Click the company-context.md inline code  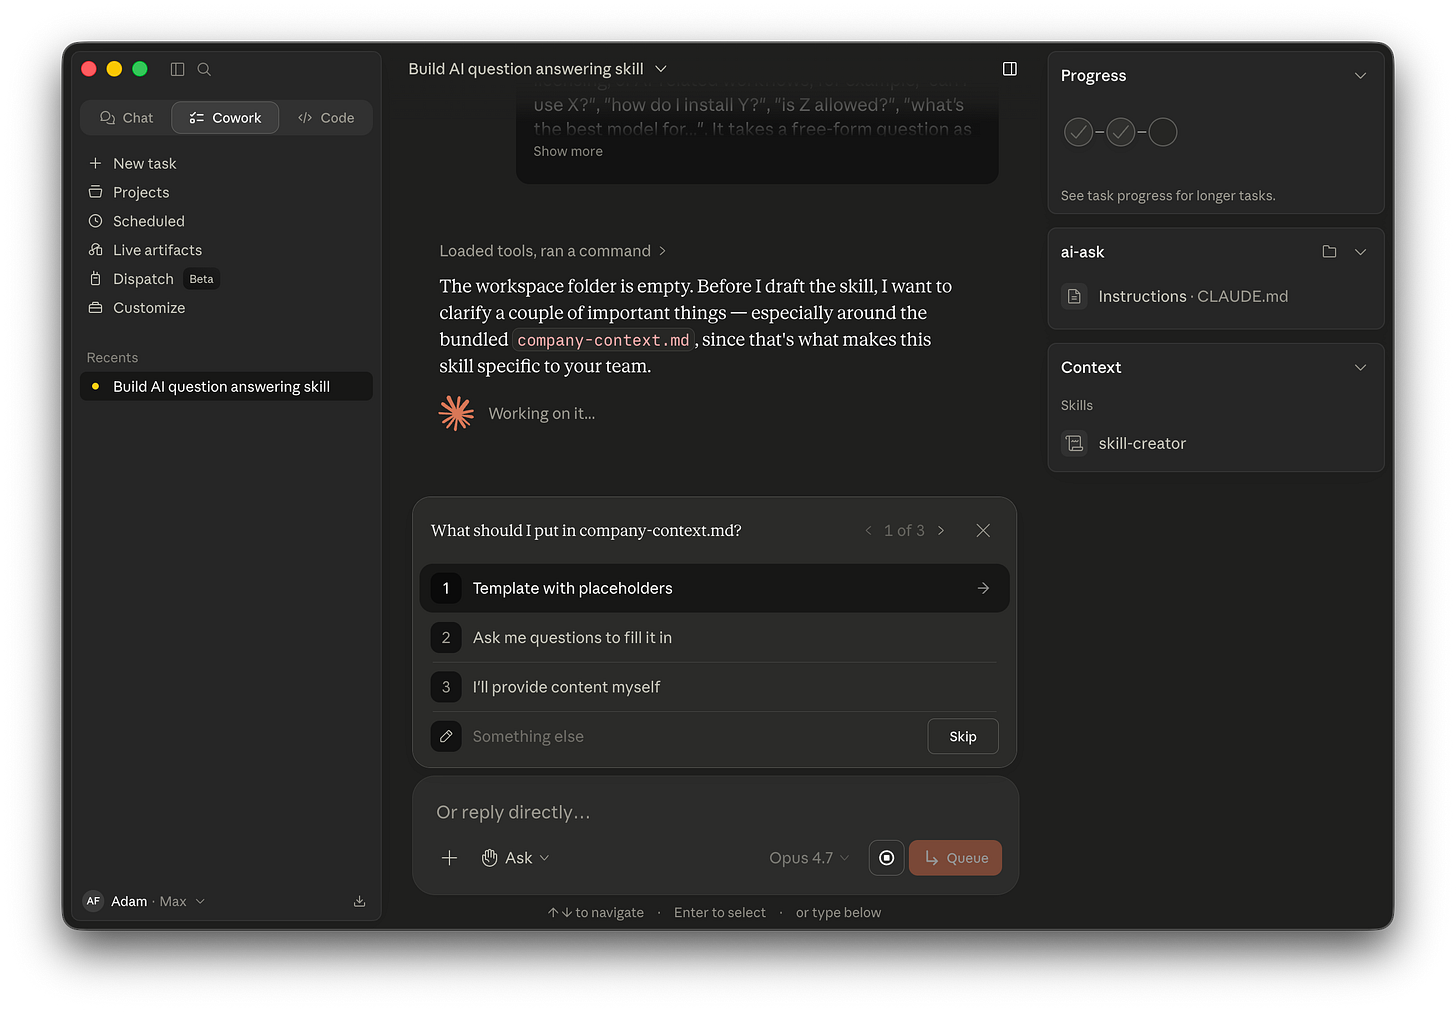coord(603,340)
